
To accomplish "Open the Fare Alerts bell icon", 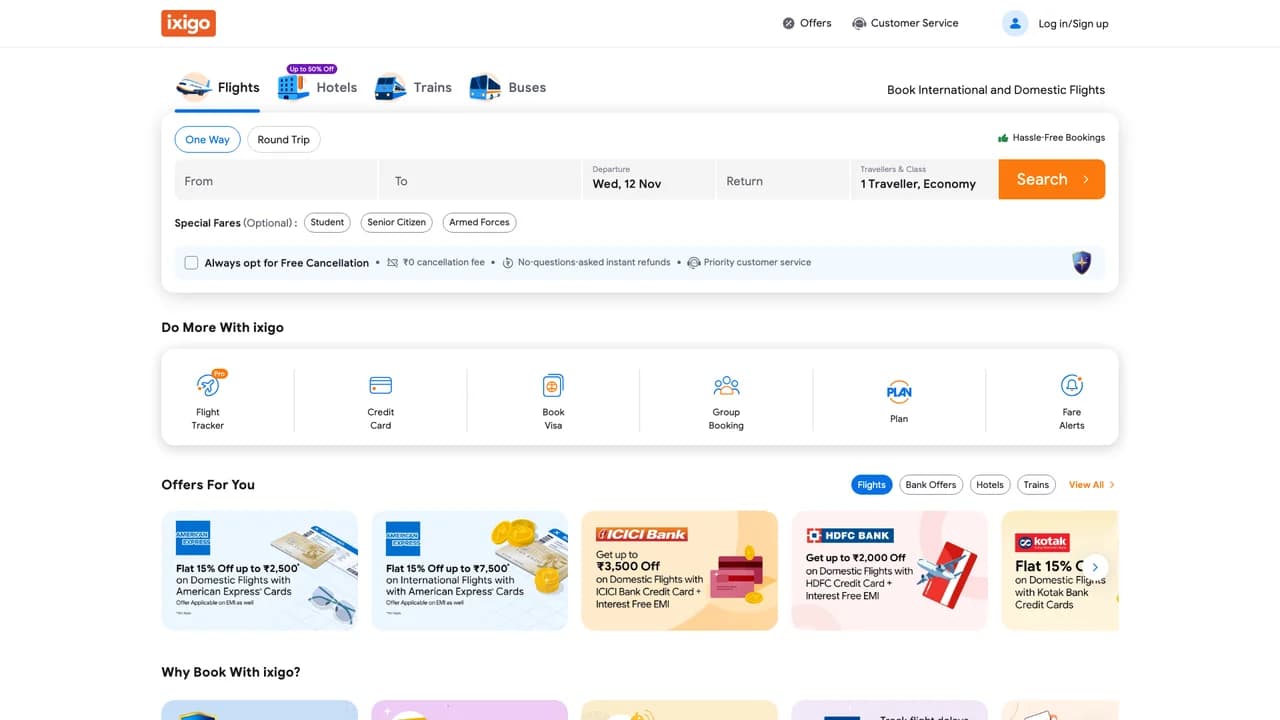I will [x=1072, y=385].
